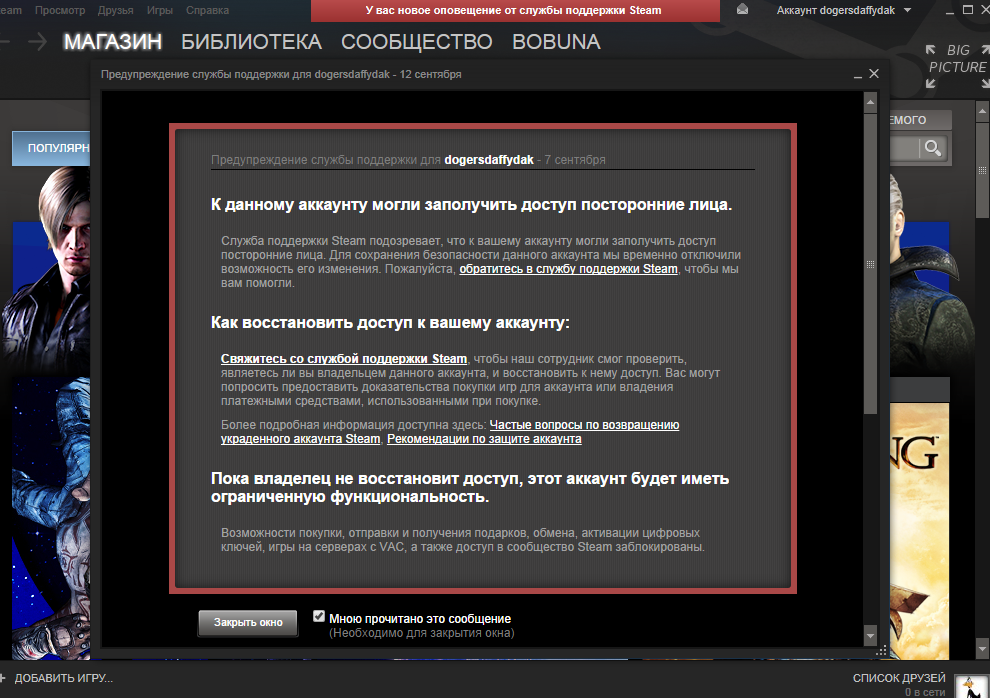Click the red Steam support notification banner
The height and width of the screenshot is (698, 990).
[x=515, y=11]
